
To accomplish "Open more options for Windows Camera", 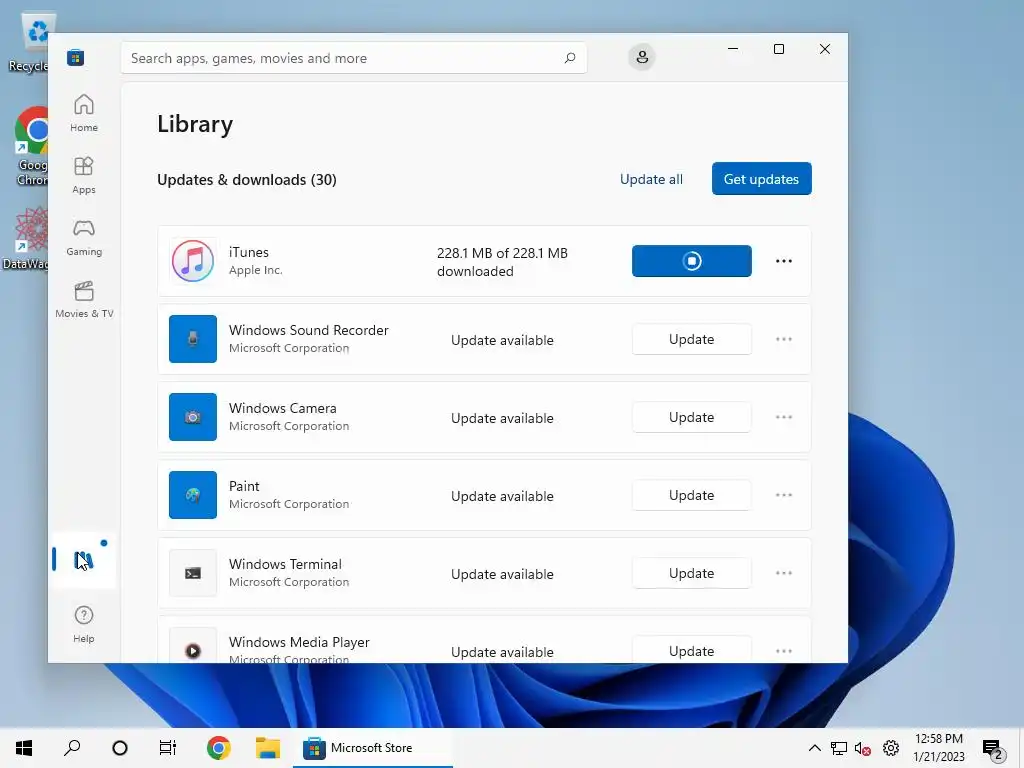I will [784, 417].
